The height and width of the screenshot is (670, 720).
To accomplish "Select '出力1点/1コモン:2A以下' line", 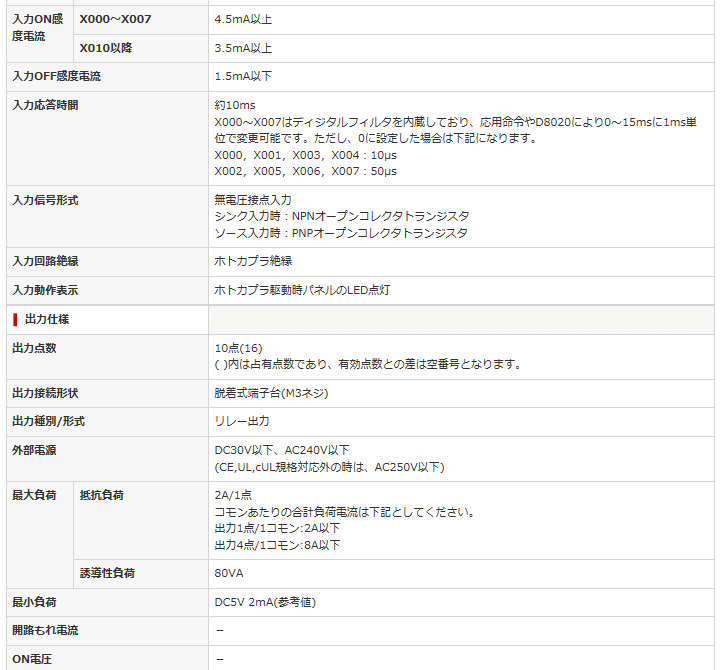I will coord(277,529).
